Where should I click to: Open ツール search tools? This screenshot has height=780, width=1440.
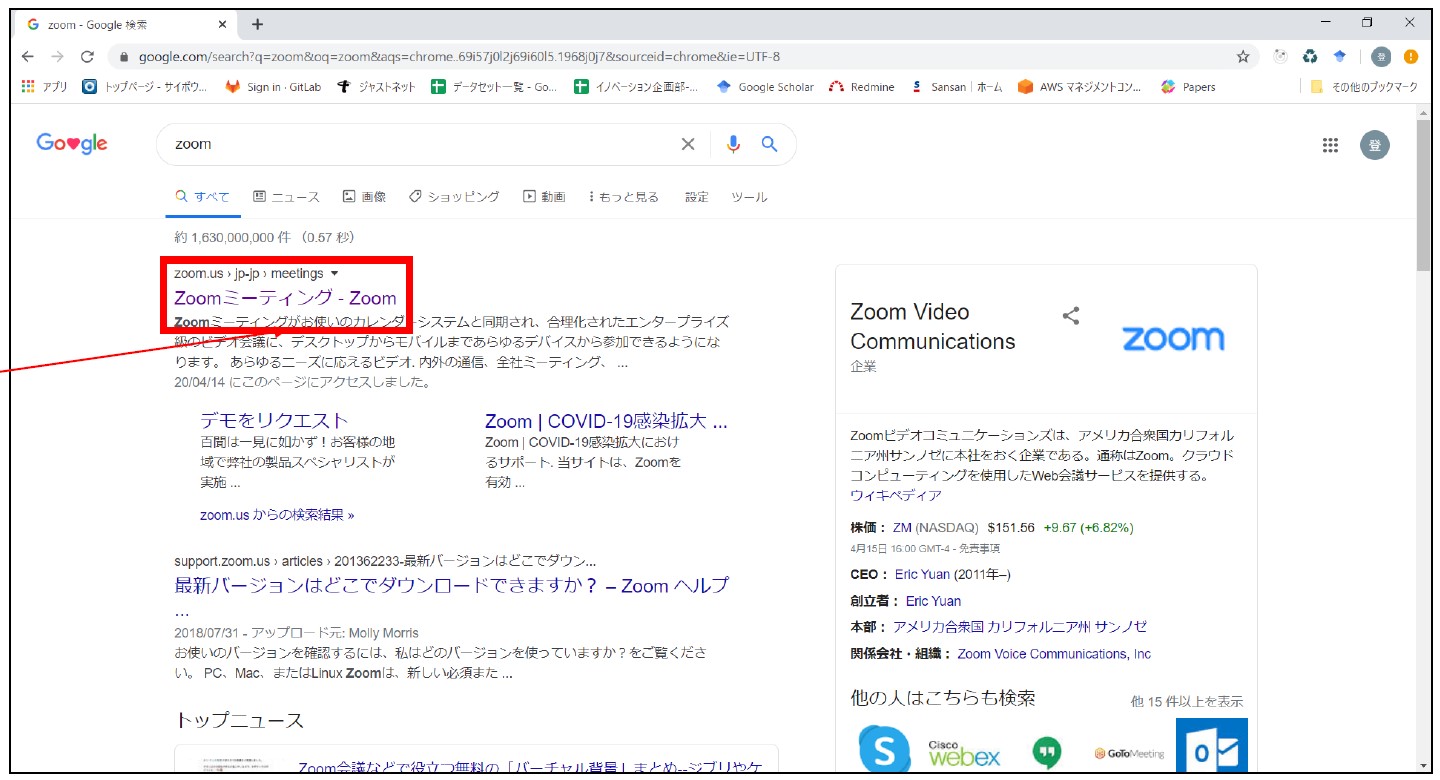pos(749,197)
